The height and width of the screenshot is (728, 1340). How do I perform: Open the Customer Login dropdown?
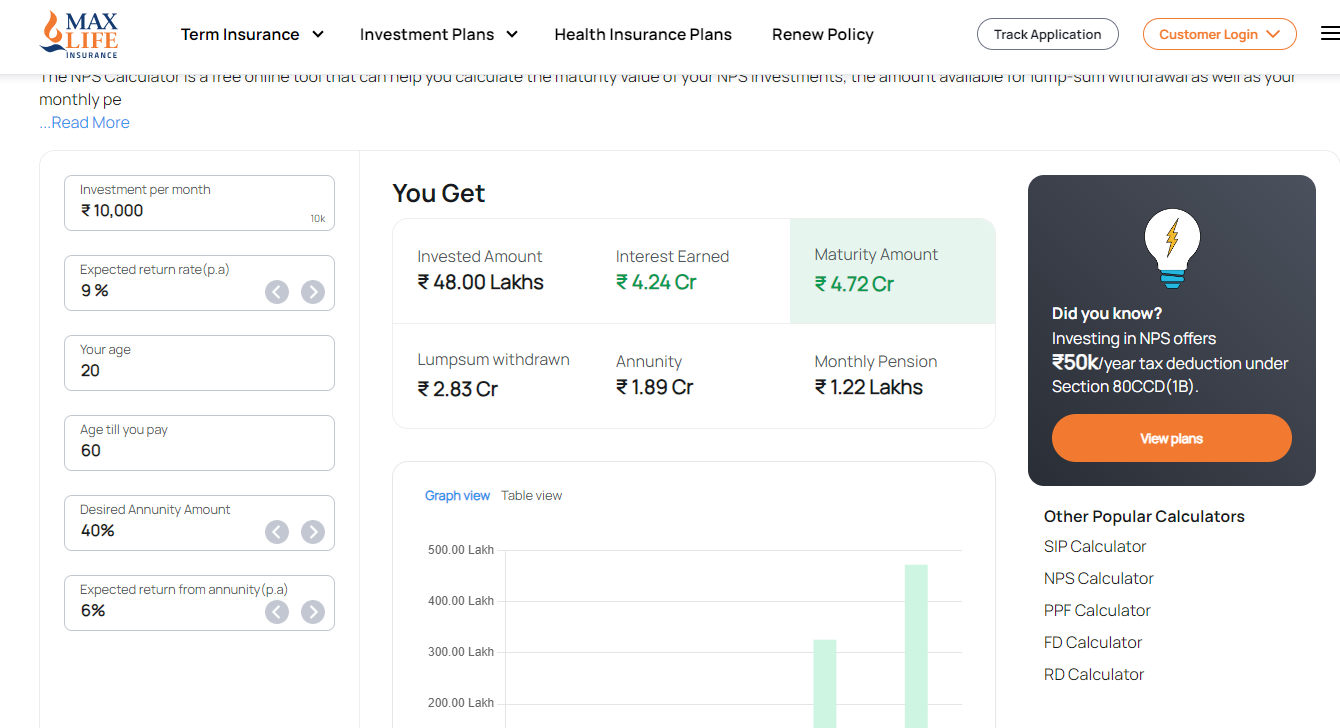click(1219, 34)
